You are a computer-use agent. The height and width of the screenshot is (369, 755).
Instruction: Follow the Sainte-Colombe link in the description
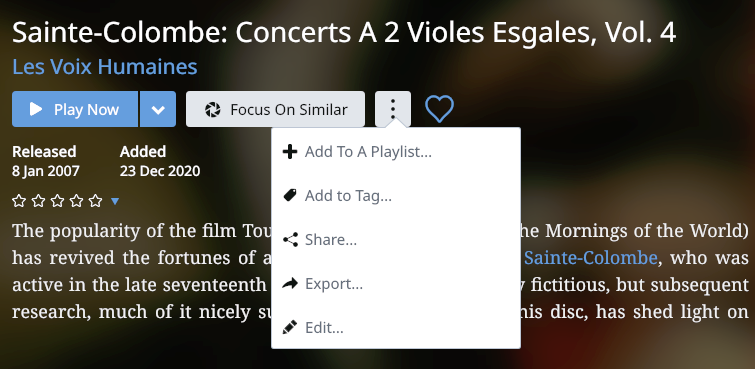click(590, 258)
